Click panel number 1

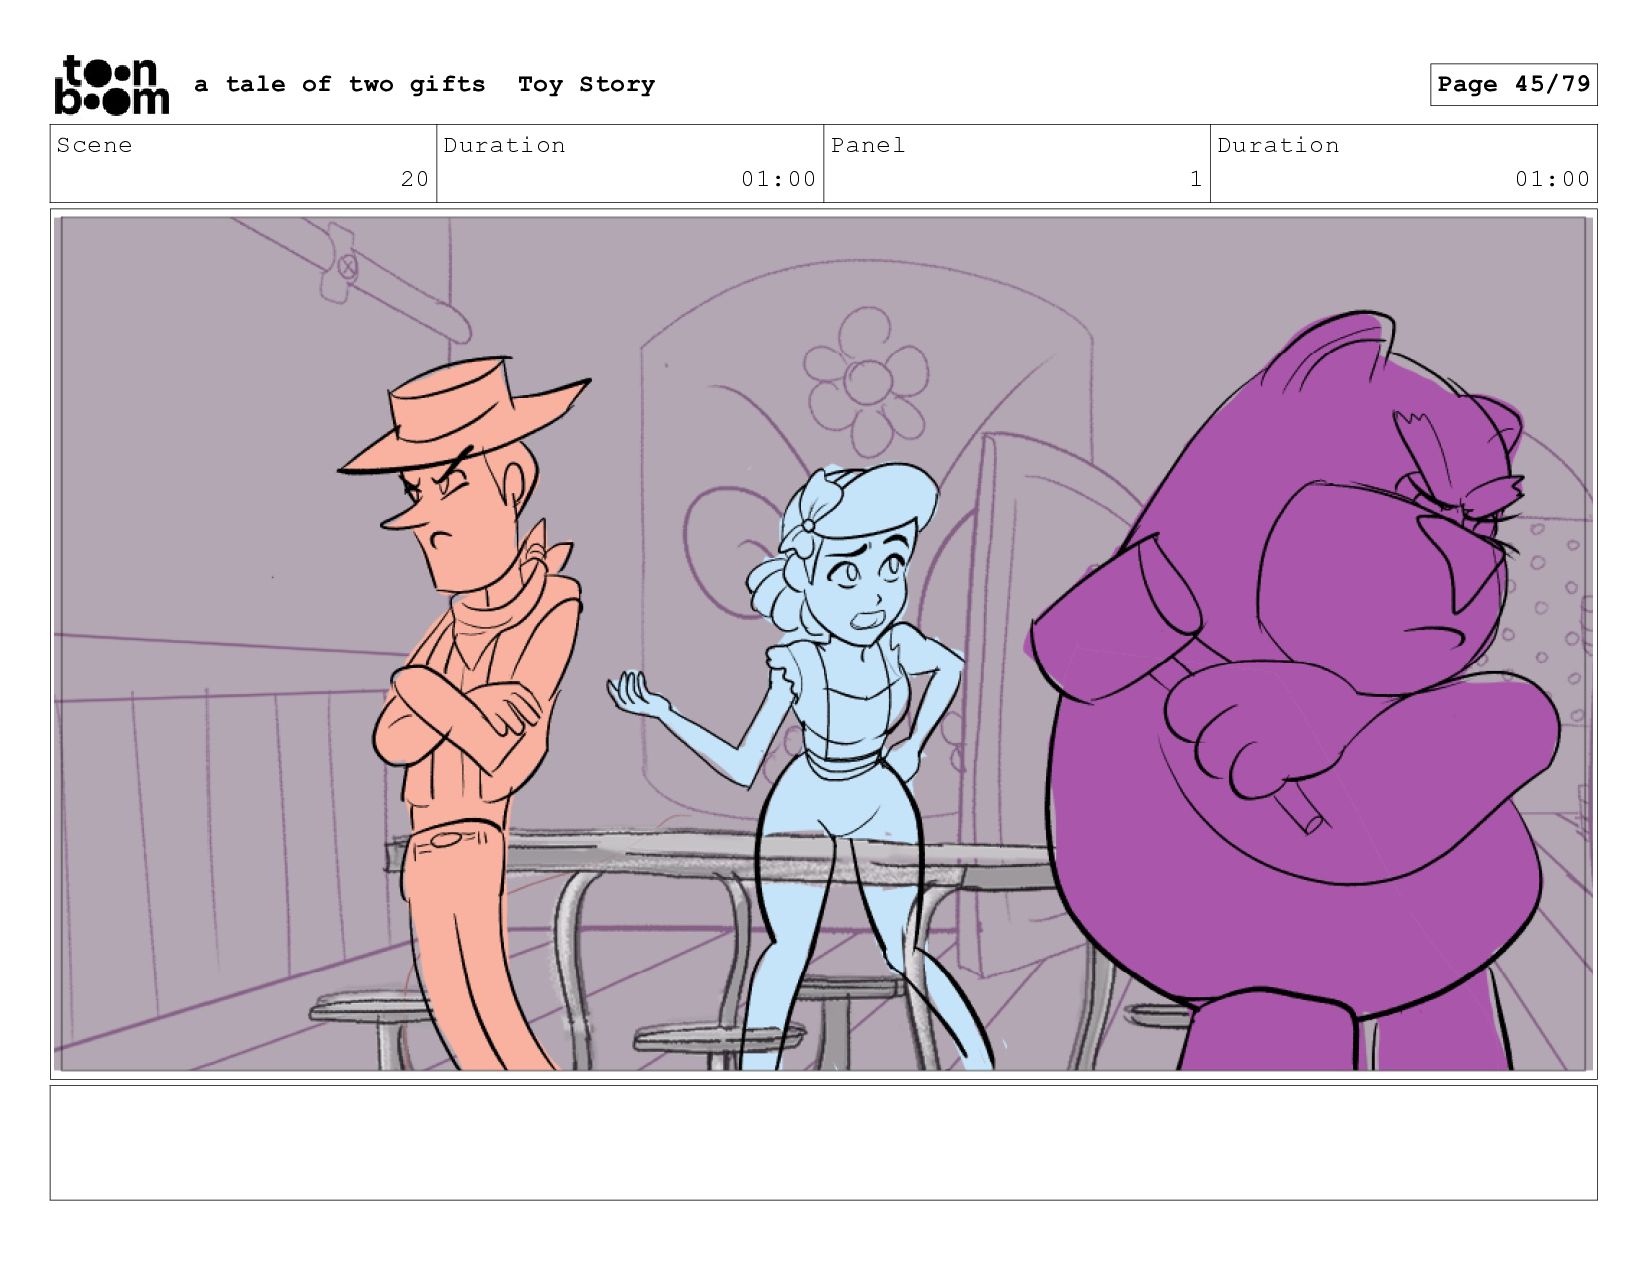[1195, 179]
